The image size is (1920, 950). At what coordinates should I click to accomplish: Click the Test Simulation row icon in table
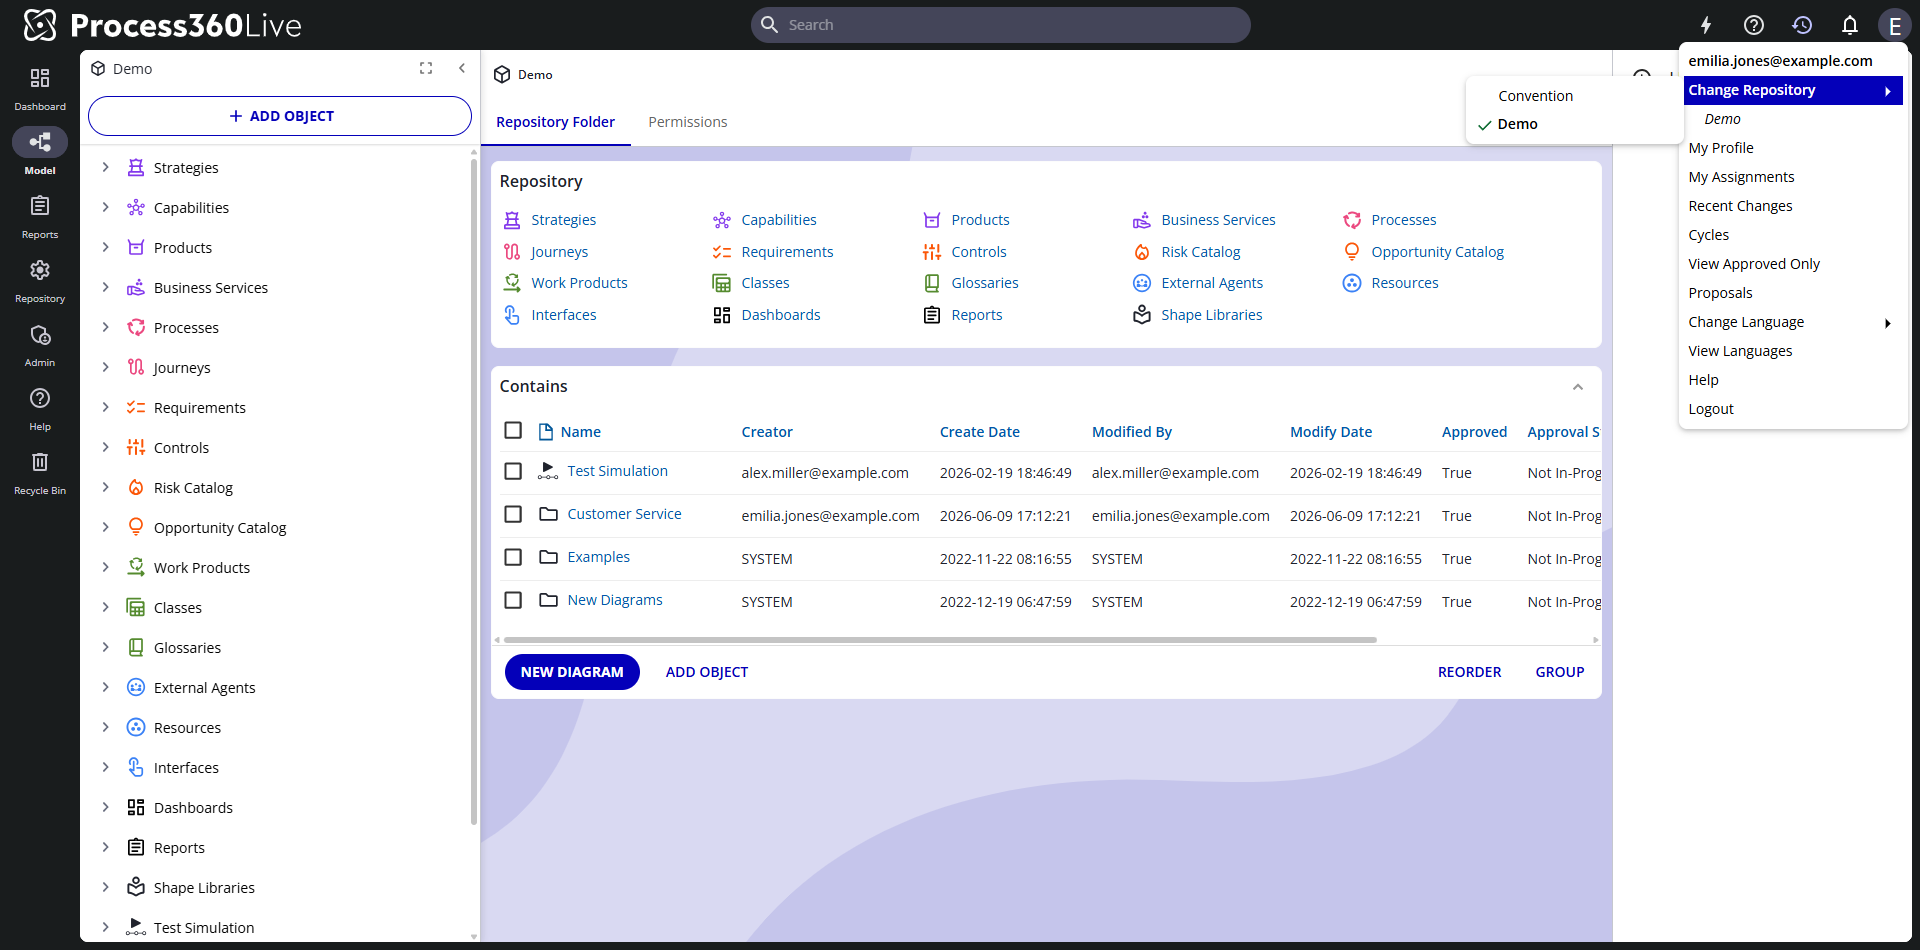[x=548, y=471]
